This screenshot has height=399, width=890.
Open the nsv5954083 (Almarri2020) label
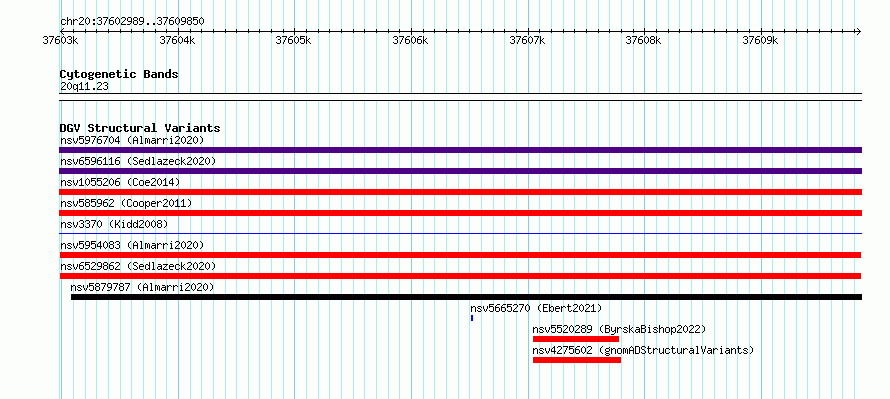point(132,245)
